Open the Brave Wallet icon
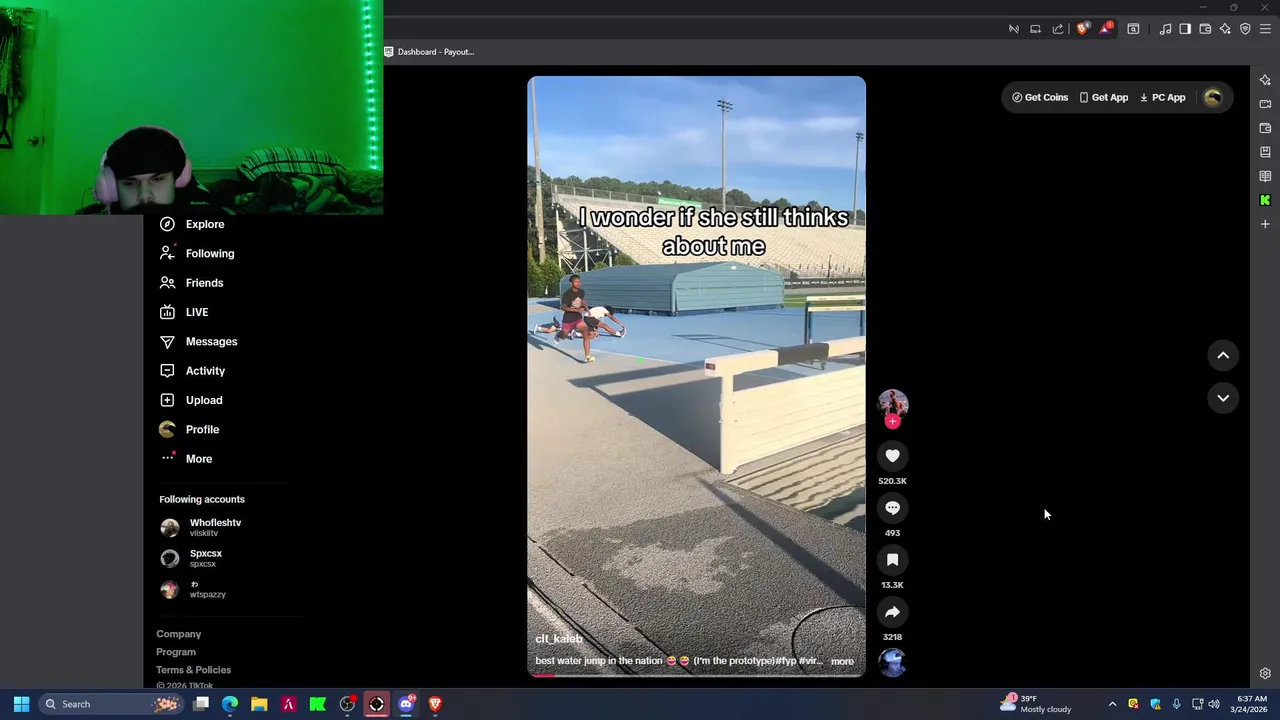 pyautogui.click(x=1205, y=29)
